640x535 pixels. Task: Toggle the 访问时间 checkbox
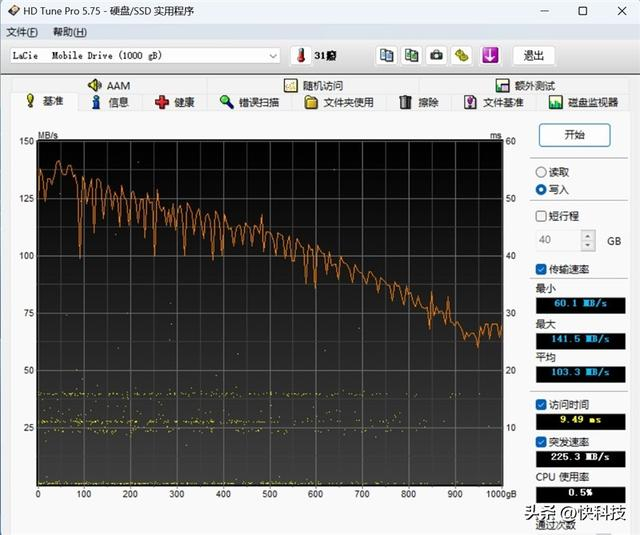coord(541,405)
